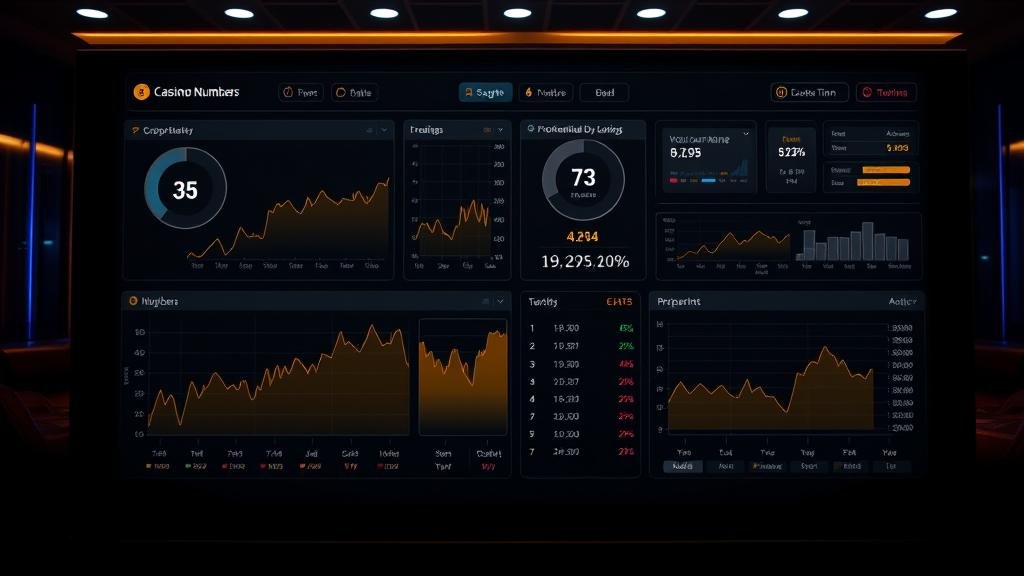The image size is (1024, 576).
Task: Click the clock icon on the Pees button
Action: coord(288,92)
